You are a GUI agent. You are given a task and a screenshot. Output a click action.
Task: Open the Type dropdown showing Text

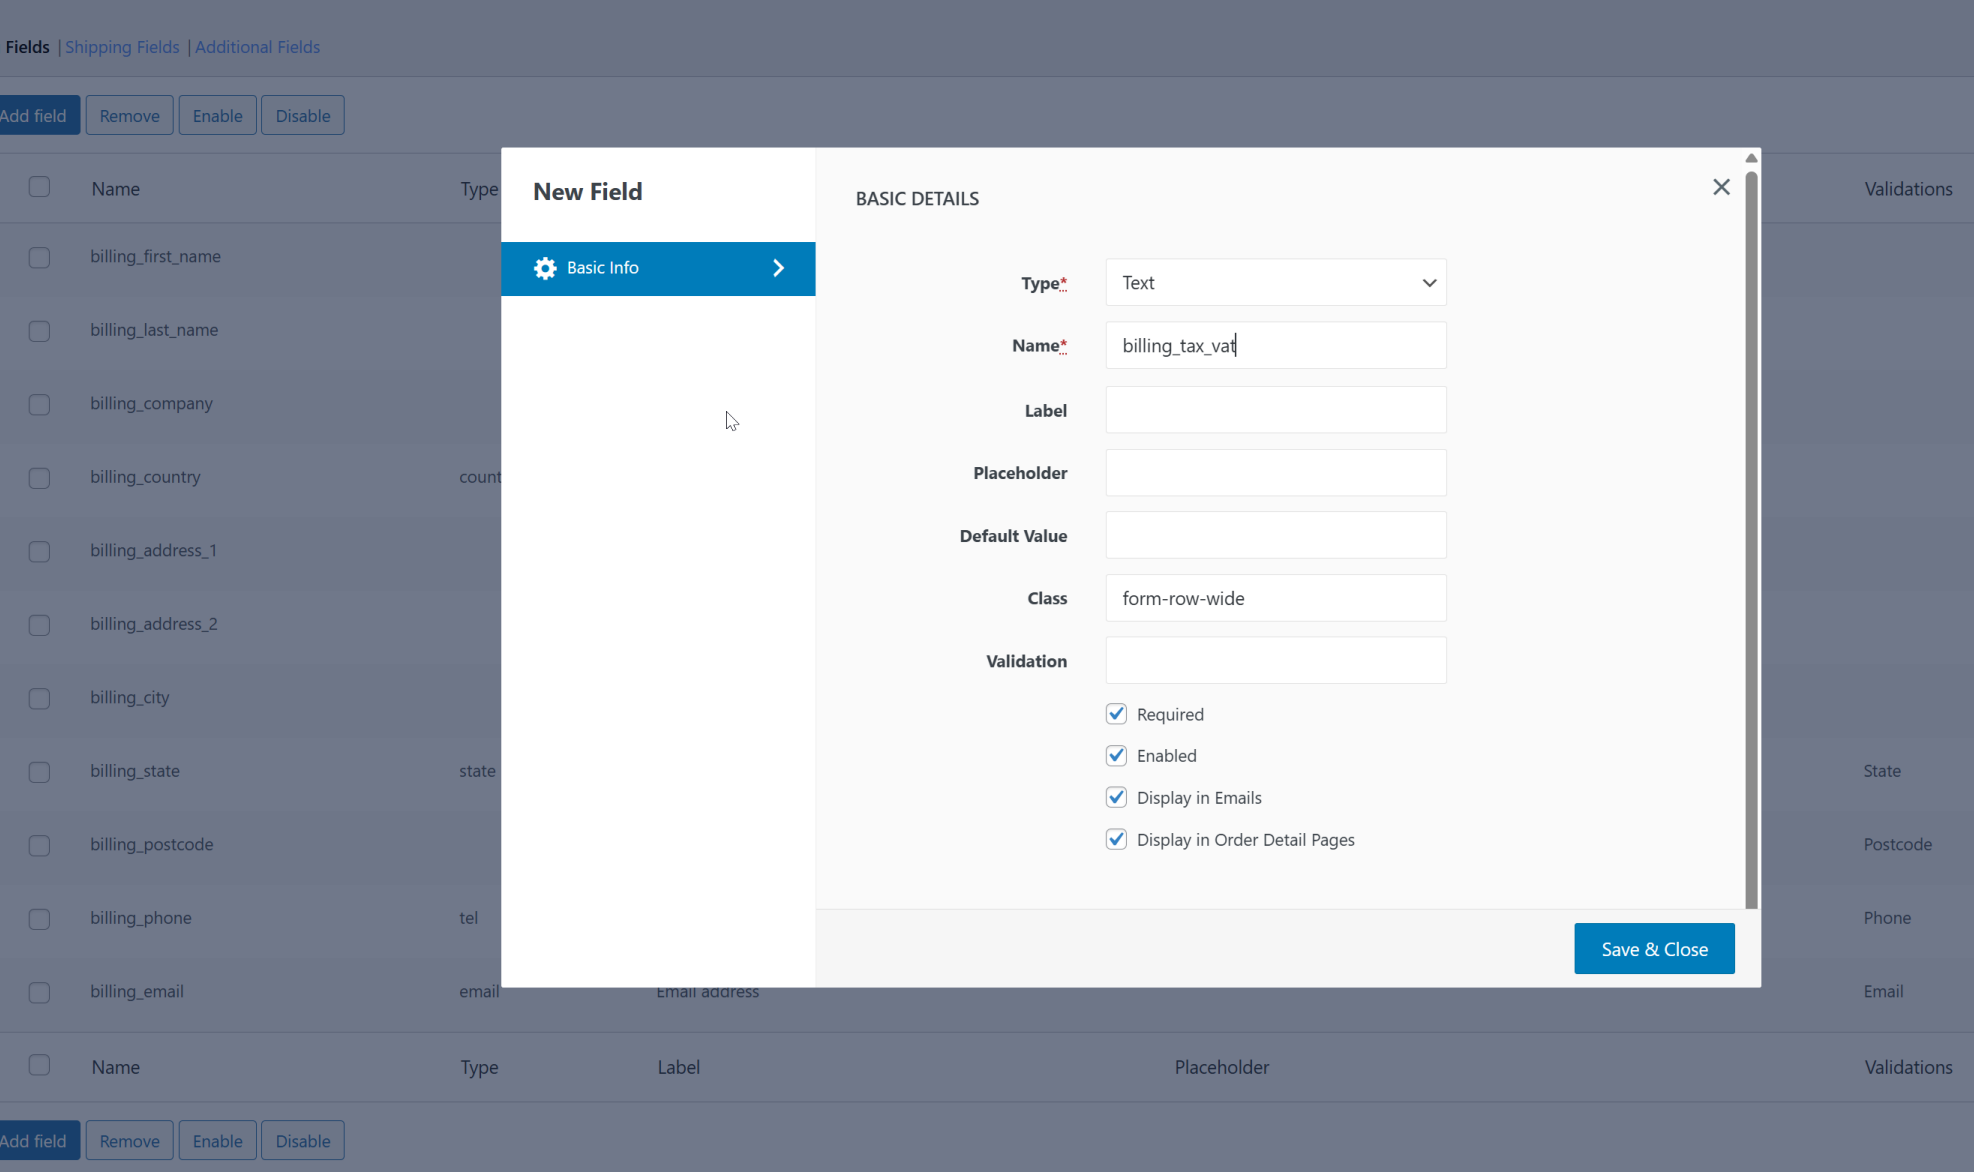1275,283
